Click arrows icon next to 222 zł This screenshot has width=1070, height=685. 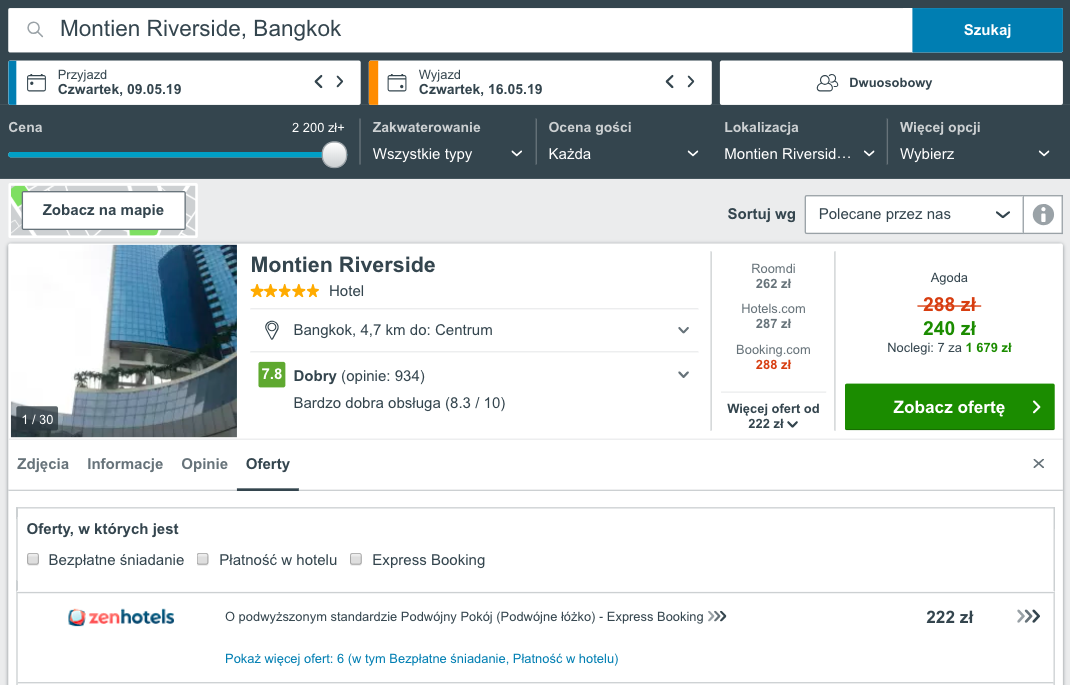1028,617
